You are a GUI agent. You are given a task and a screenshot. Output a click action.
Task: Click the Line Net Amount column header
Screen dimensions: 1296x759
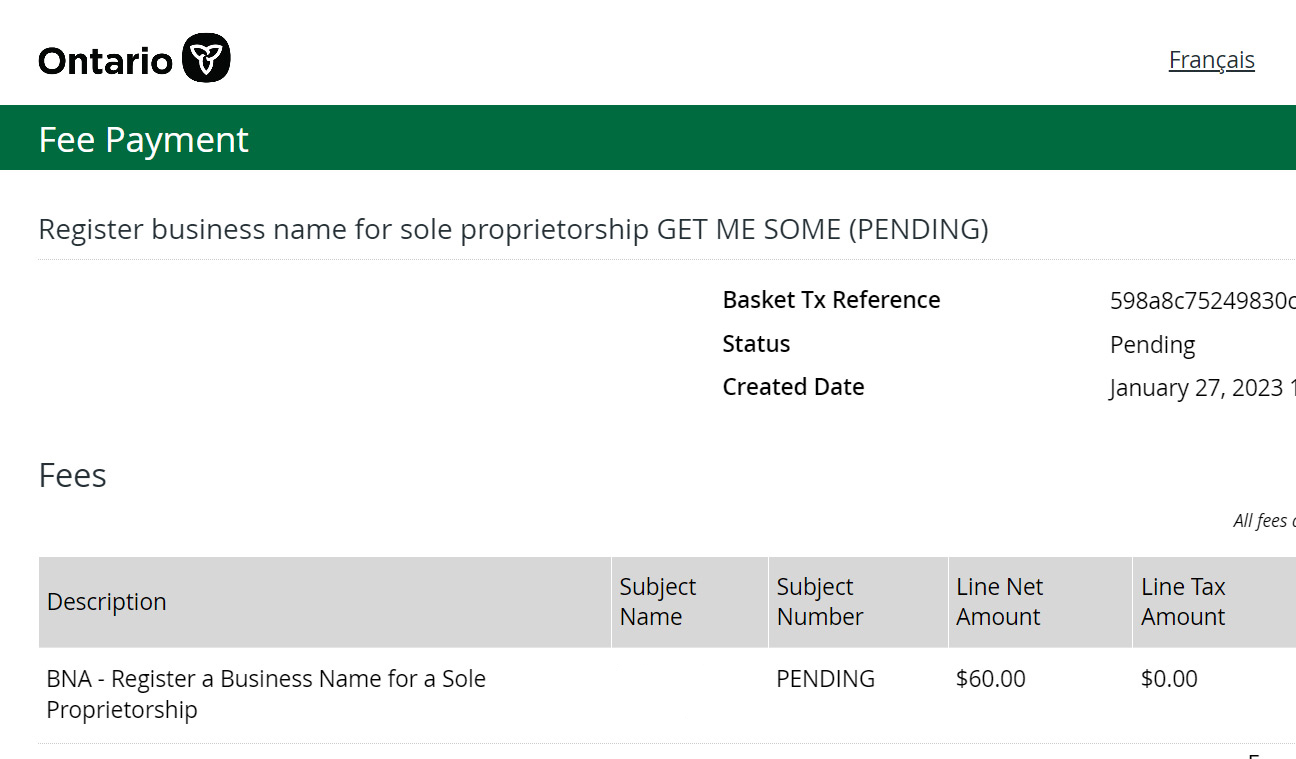[999, 602]
